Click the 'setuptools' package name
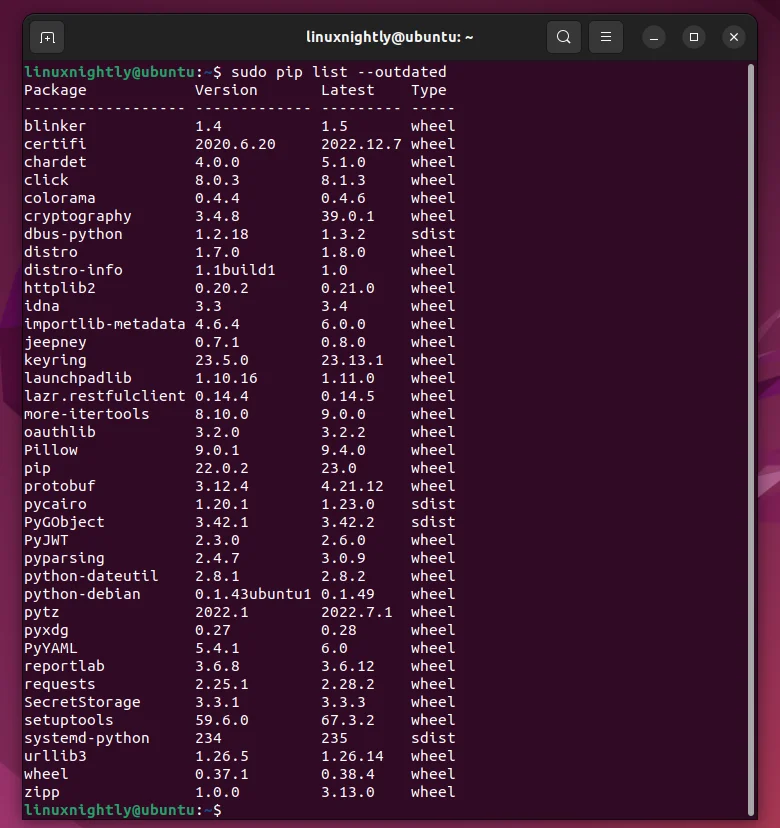Viewport: 780px width, 828px height. pos(69,720)
